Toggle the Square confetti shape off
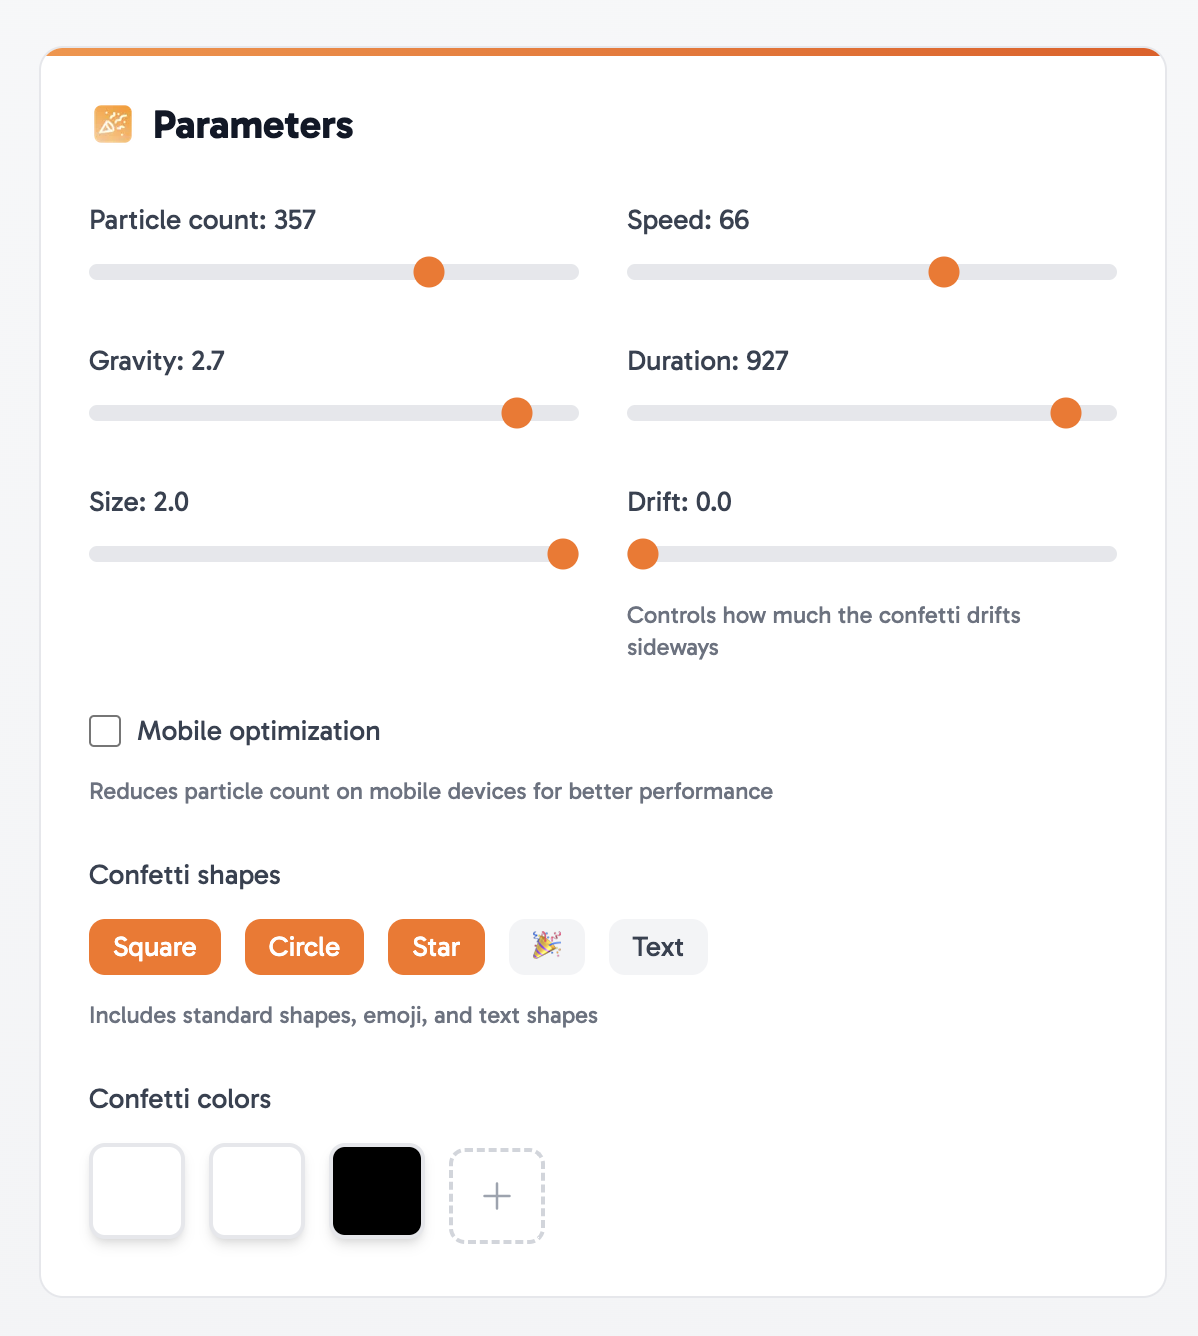Viewport: 1198px width, 1336px height. pyautogui.click(x=155, y=946)
